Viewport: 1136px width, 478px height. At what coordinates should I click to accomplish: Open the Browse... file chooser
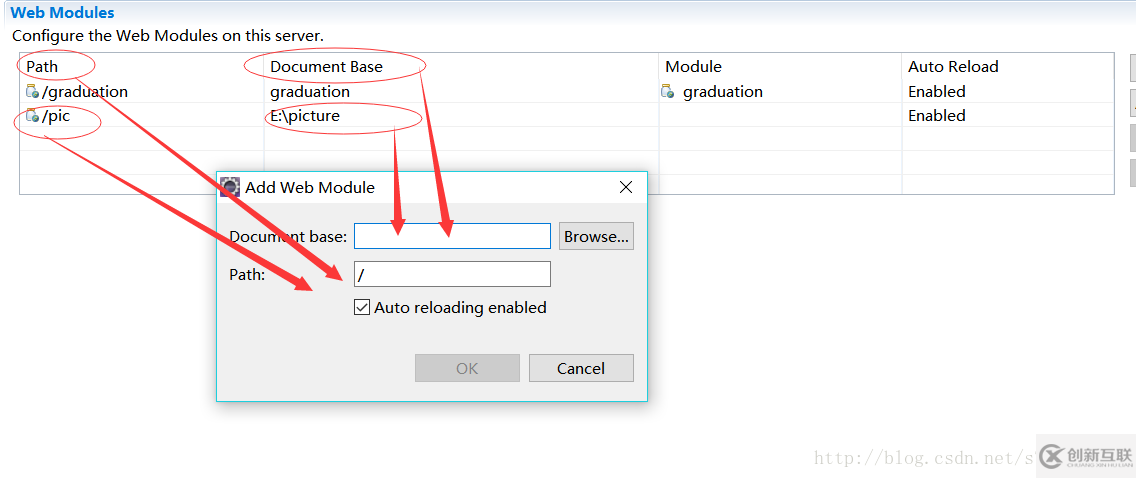pos(596,237)
